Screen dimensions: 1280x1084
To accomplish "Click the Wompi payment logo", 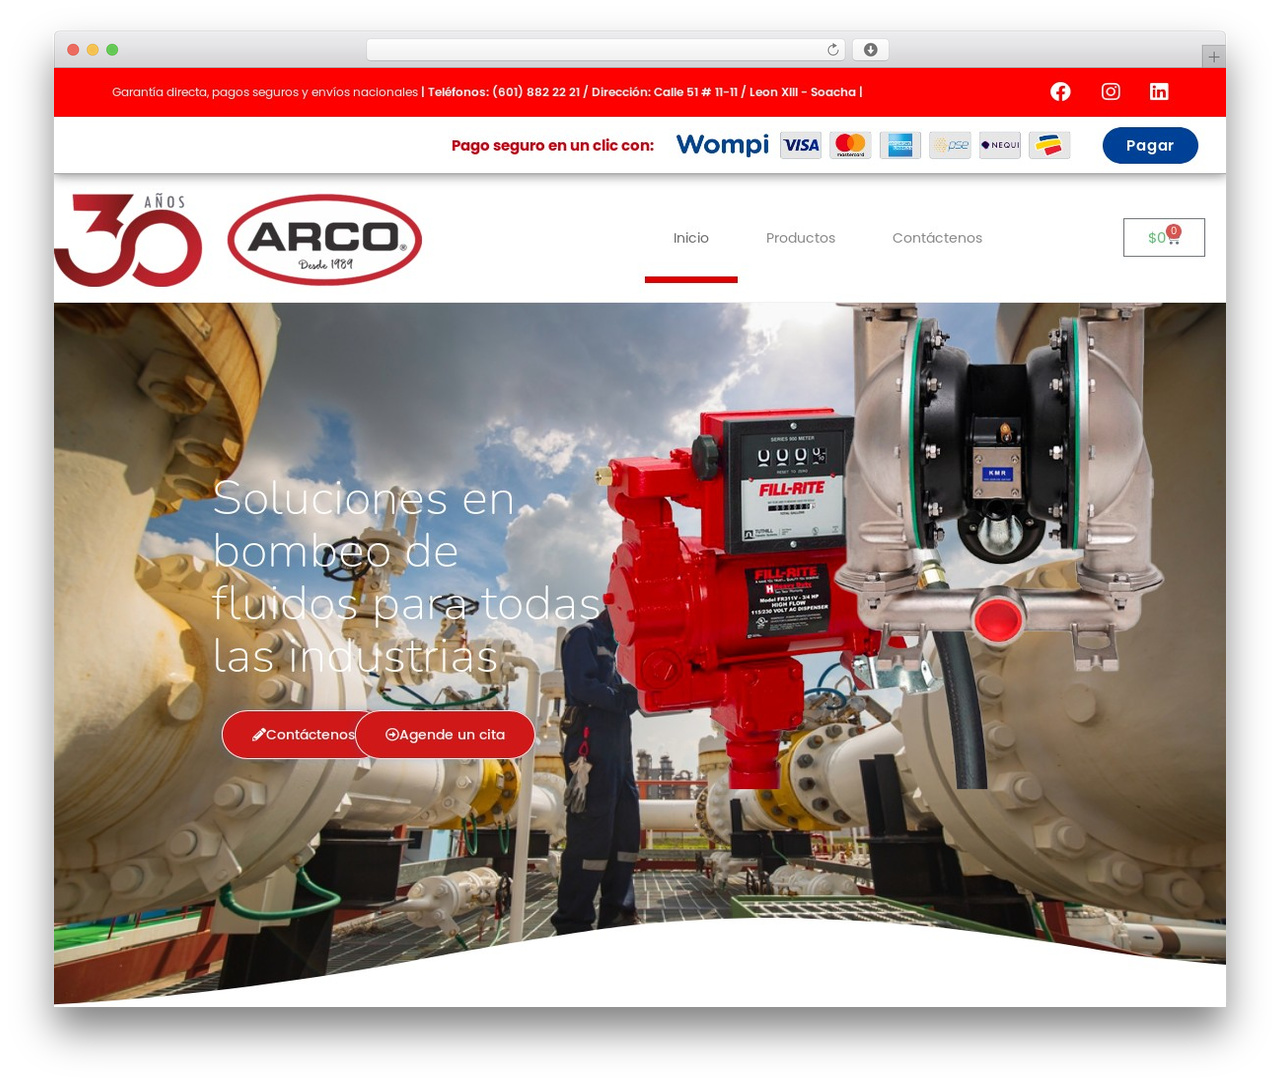I will pos(722,145).
